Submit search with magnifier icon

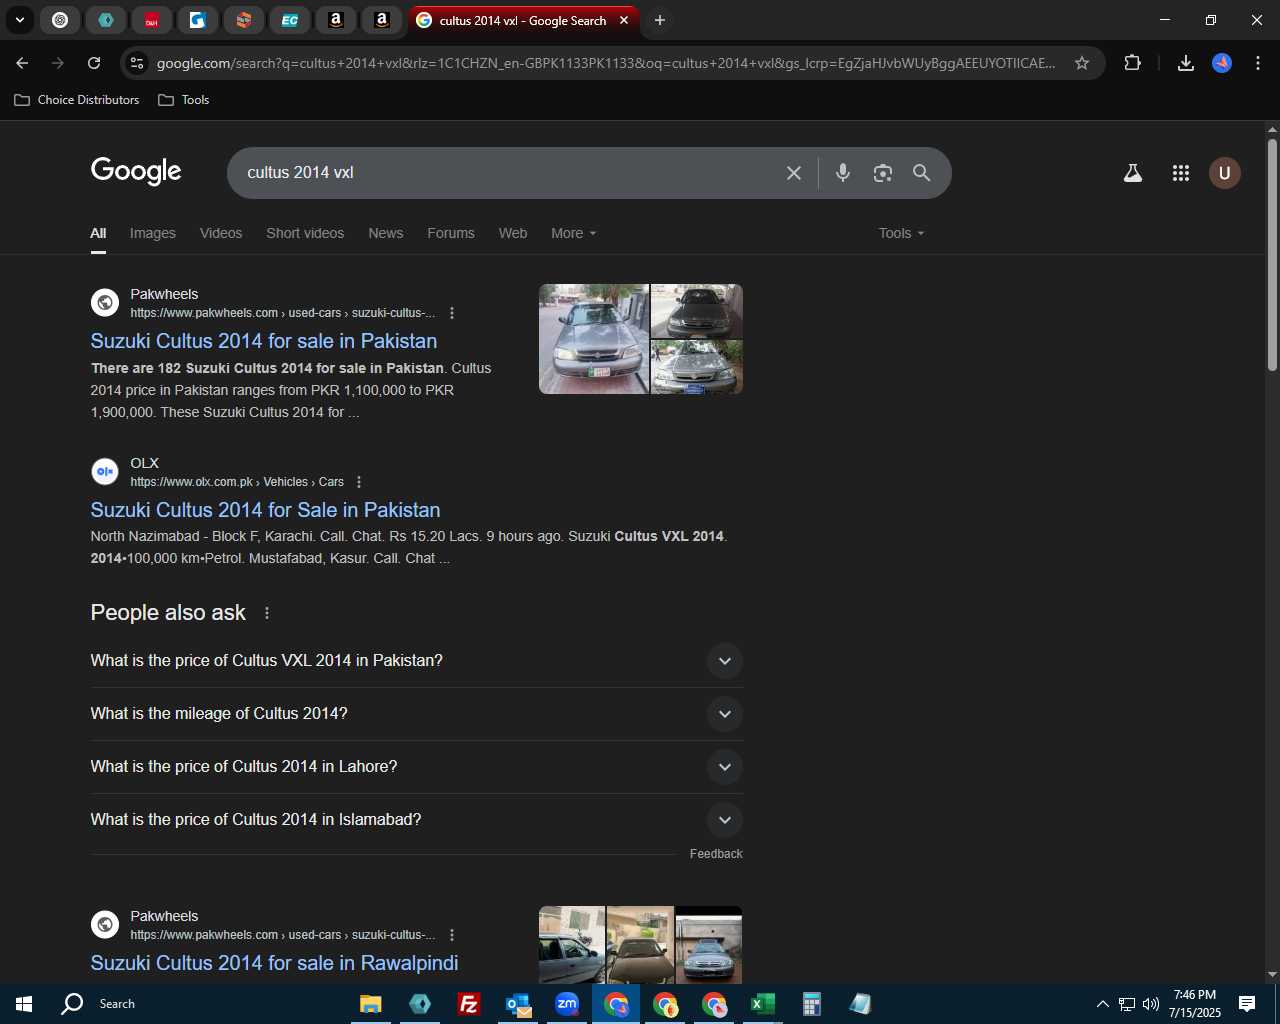[922, 173]
